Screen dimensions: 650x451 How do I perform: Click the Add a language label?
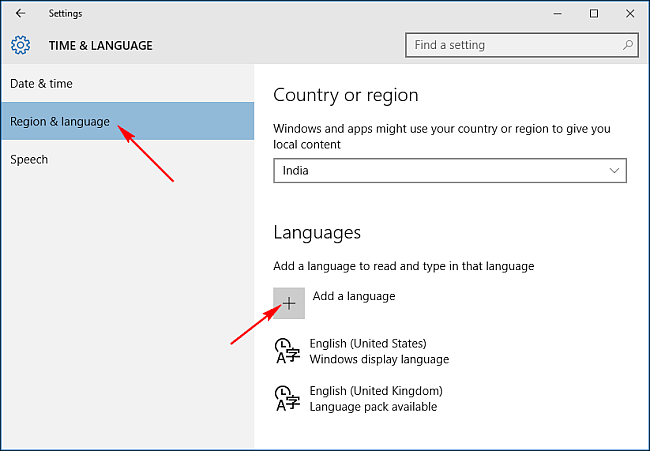click(354, 296)
